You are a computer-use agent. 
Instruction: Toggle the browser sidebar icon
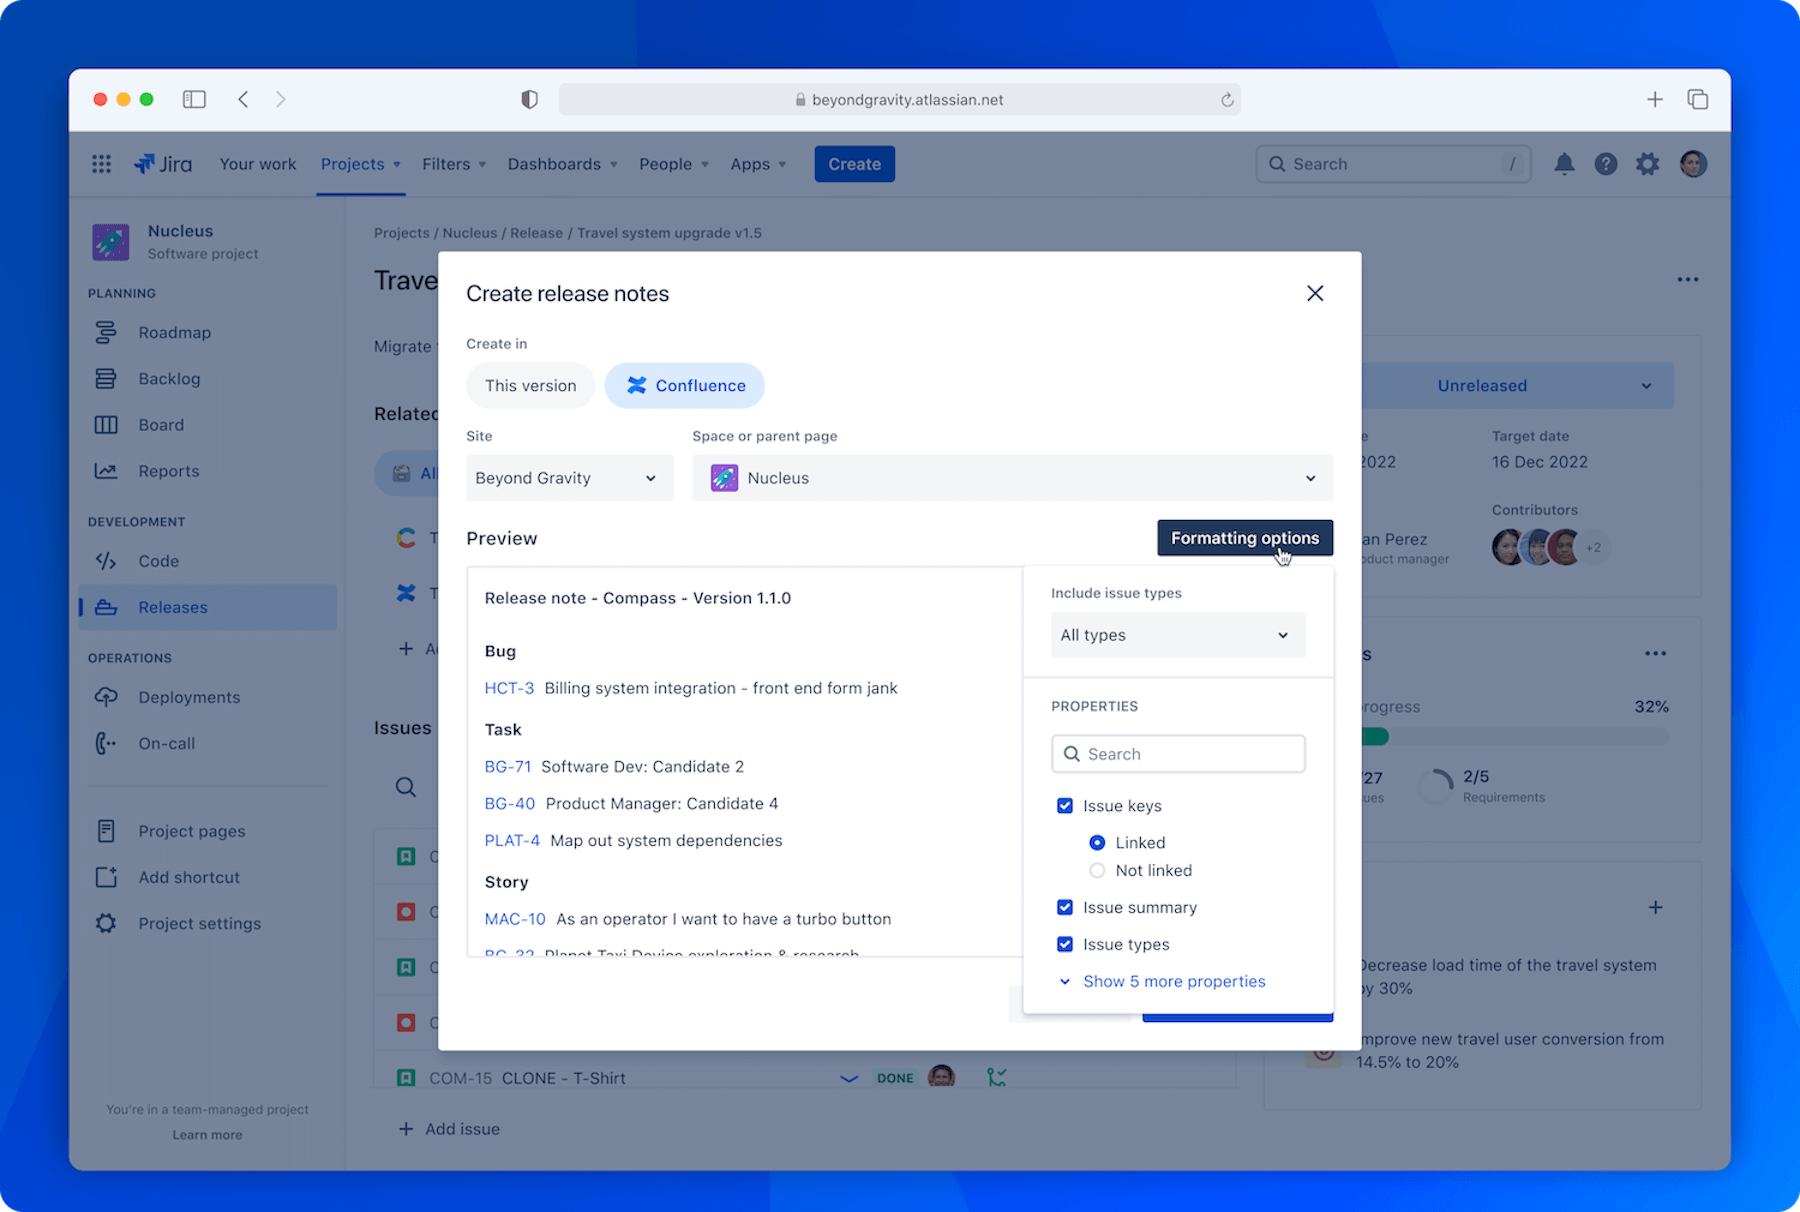[194, 99]
